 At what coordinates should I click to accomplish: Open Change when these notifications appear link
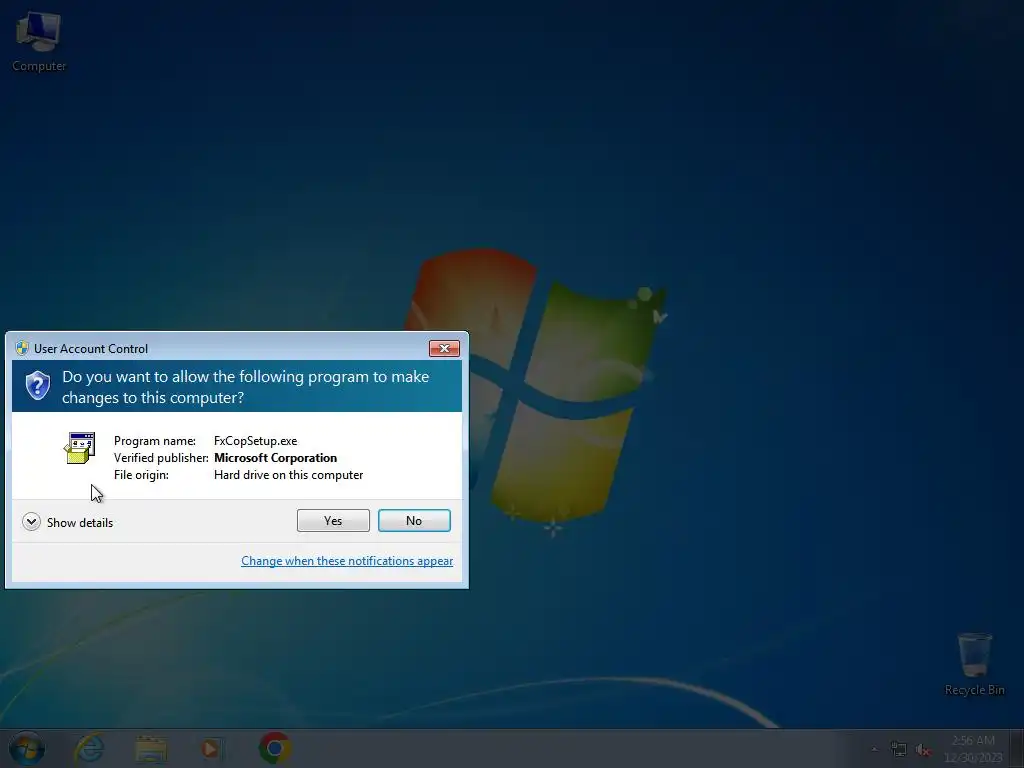pyautogui.click(x=347, y=561)
